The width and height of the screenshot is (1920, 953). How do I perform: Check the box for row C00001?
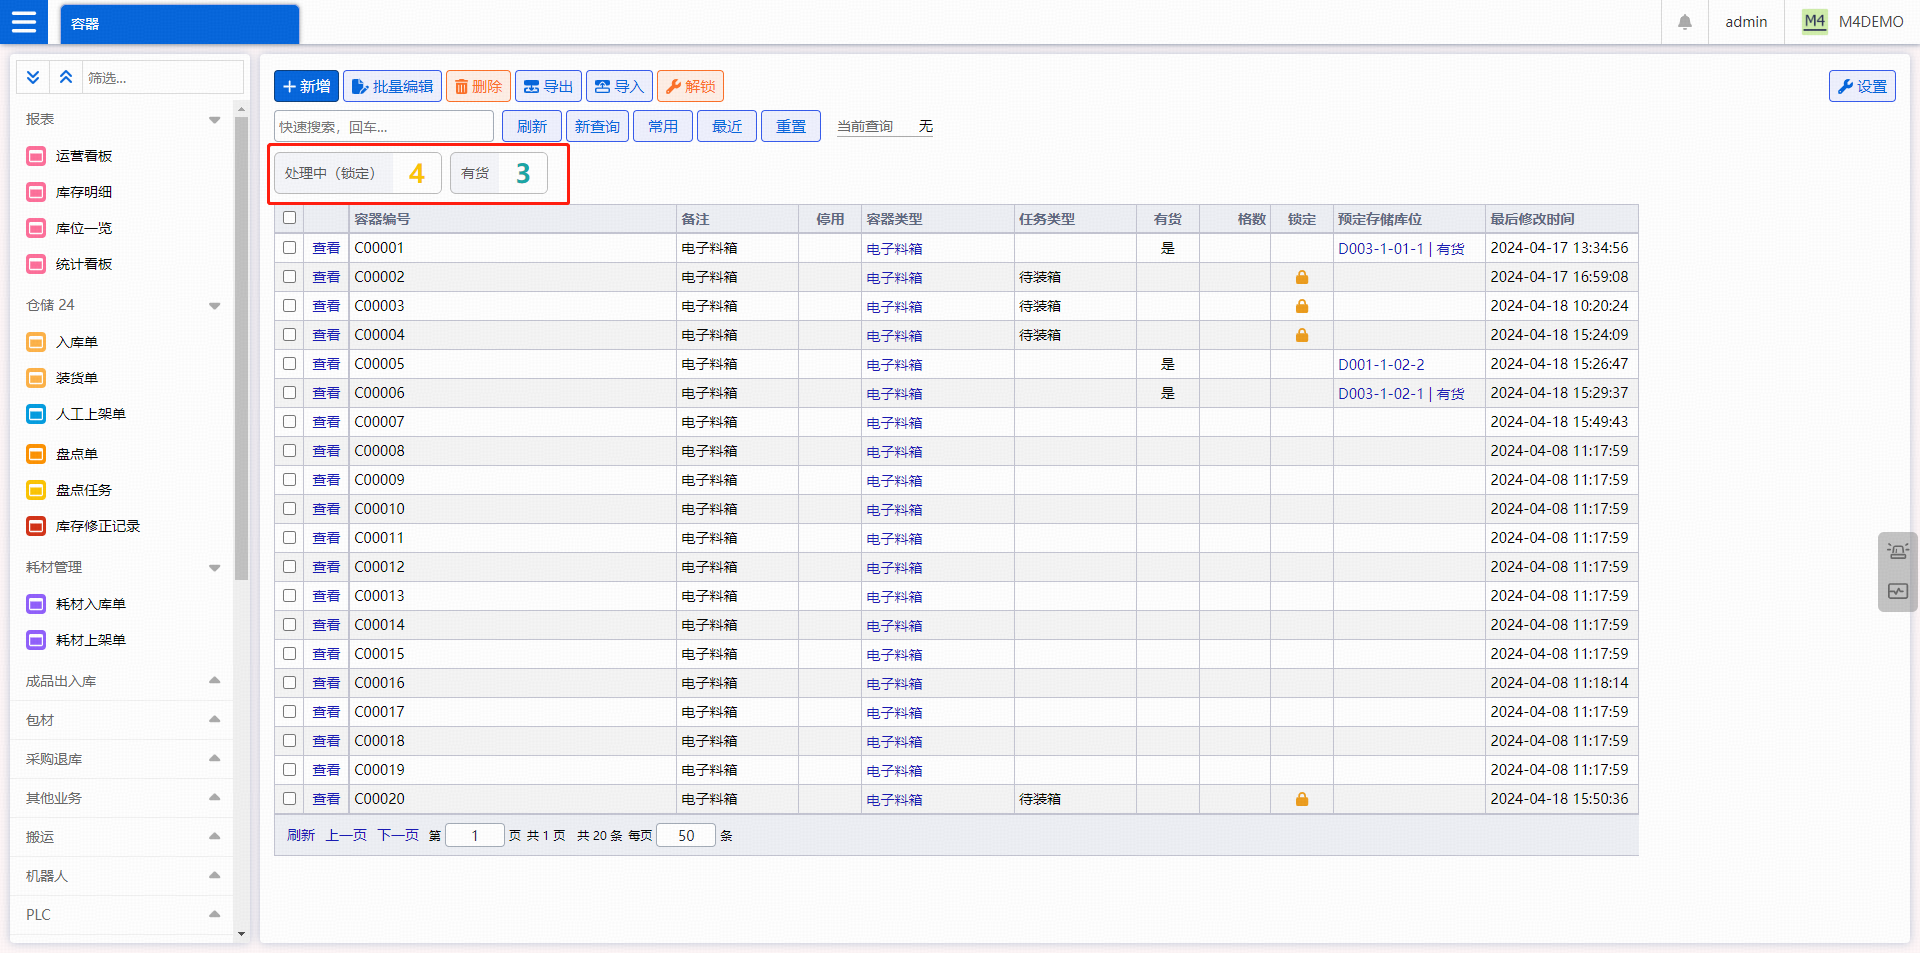[289, 247]
